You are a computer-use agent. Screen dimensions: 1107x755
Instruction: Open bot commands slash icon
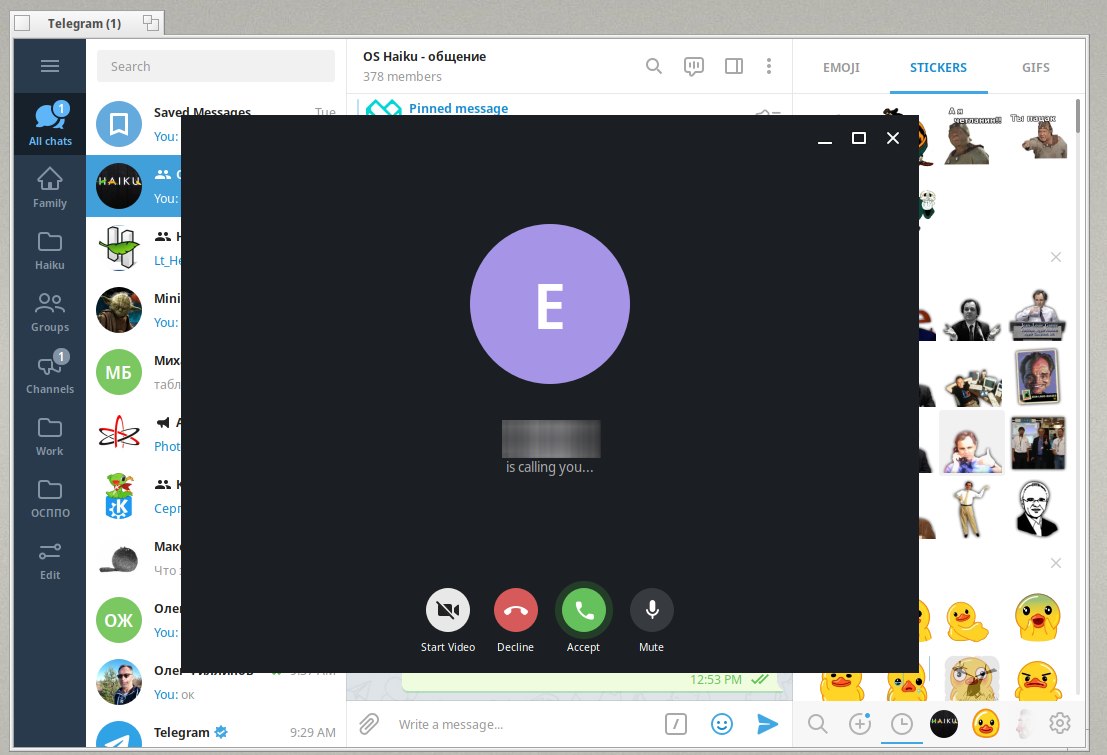click(x=676, y=724)
